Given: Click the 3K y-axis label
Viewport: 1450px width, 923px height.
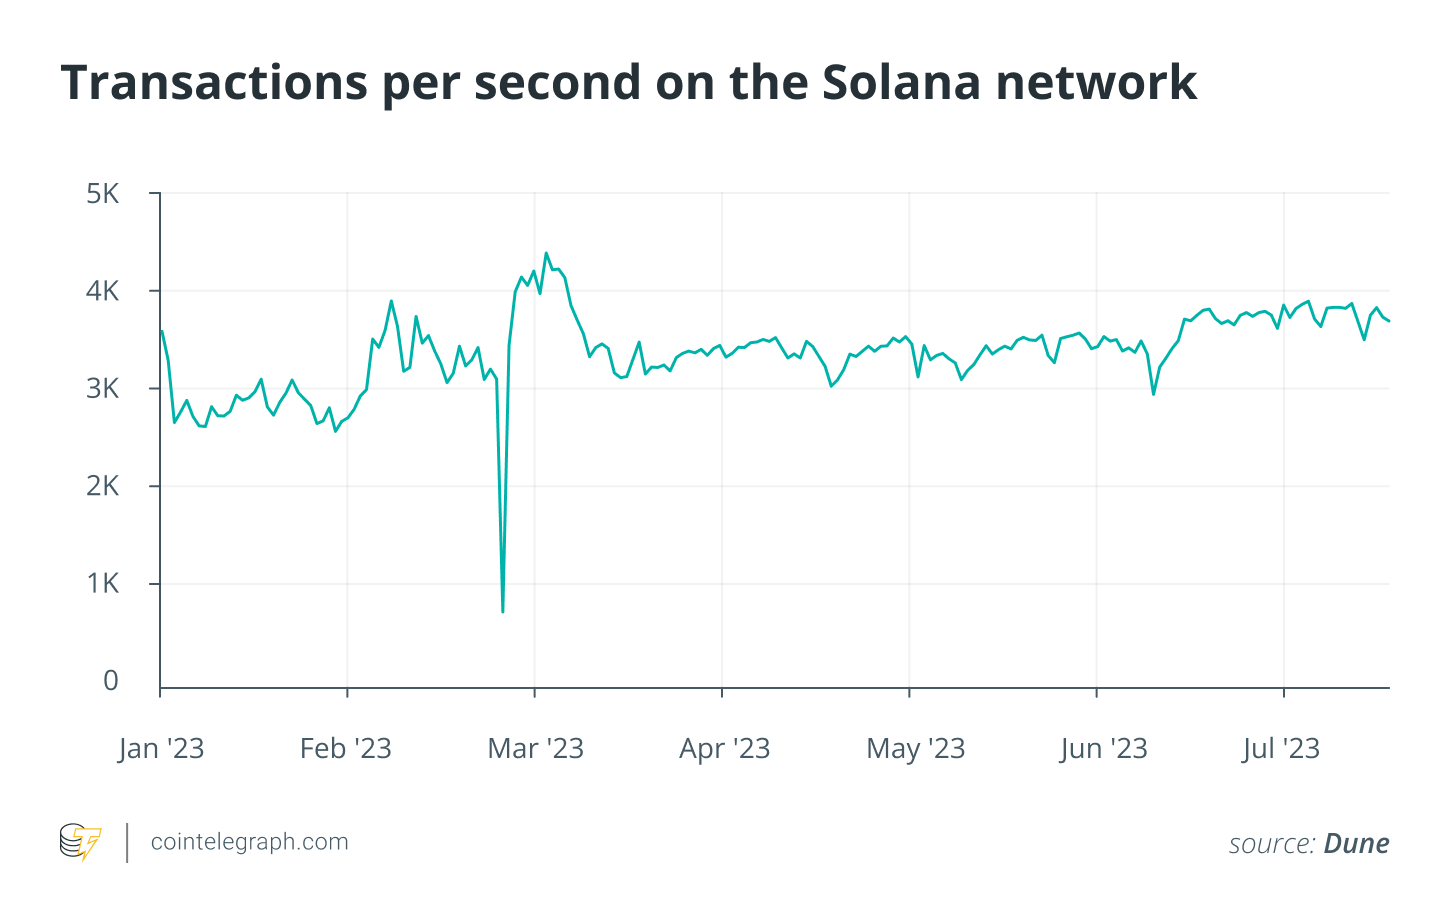Looking at the screenshot, I should click(x=103, y=389).
